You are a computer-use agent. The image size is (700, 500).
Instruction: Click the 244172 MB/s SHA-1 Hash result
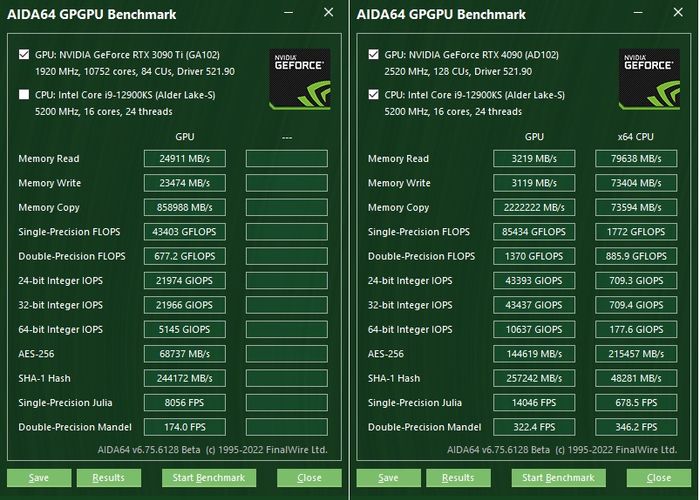coord(185,378)
